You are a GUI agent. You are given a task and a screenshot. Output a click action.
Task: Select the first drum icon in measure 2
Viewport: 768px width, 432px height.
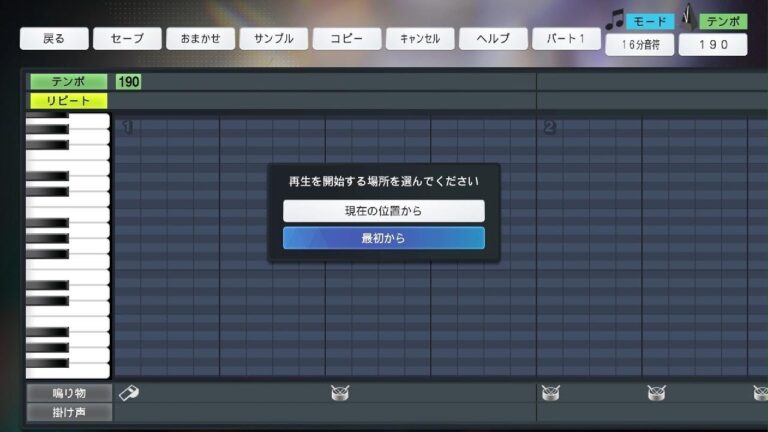[550, 393]
